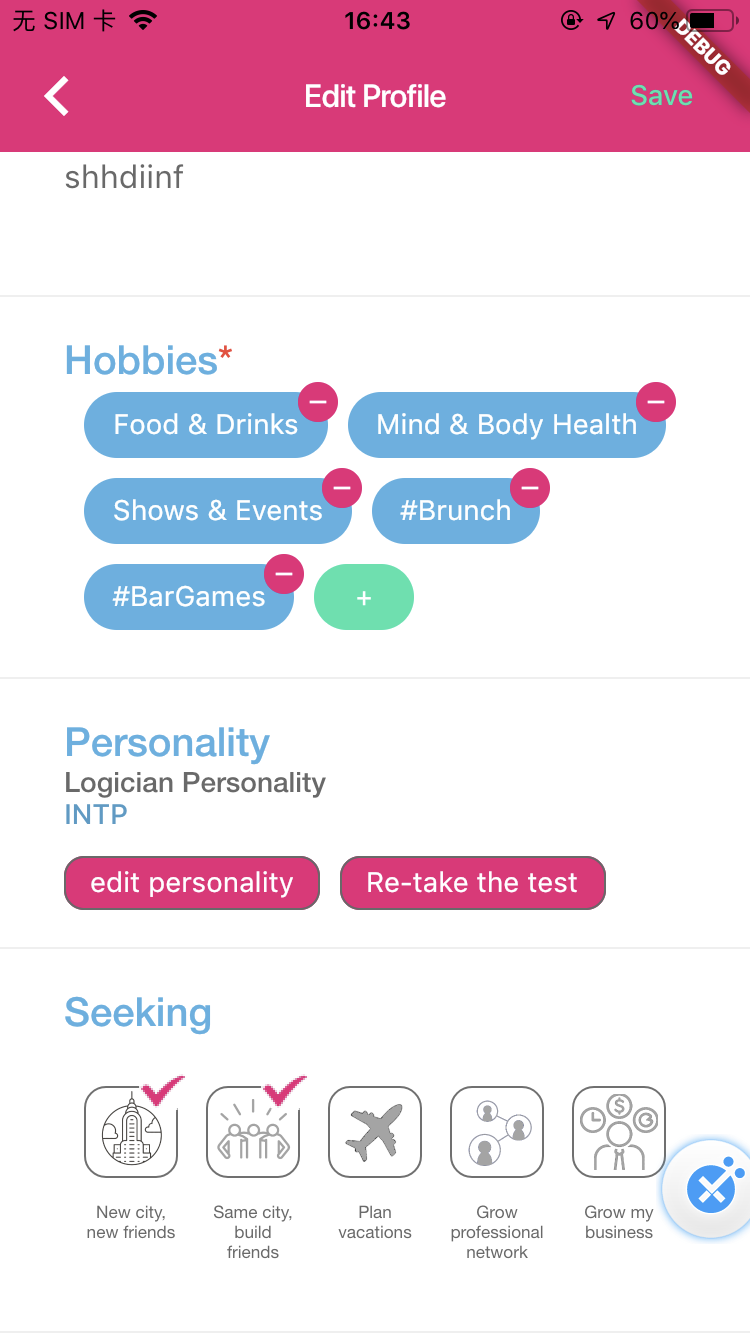The height and width of the screenshot is (1334, 750).
Task: Uncheck Same city, build friends option
Action: 253,1132
